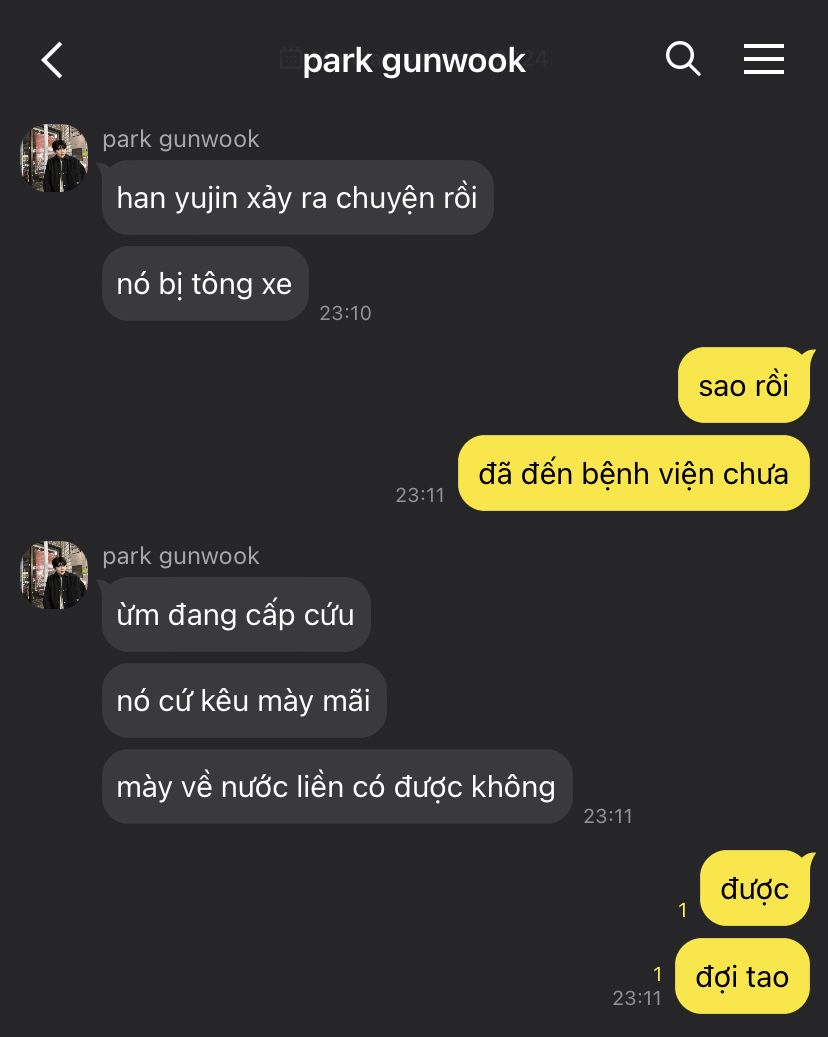Select the yellow 'sao rồi' bubble
828x1037 pixels.
click(744, 386)
